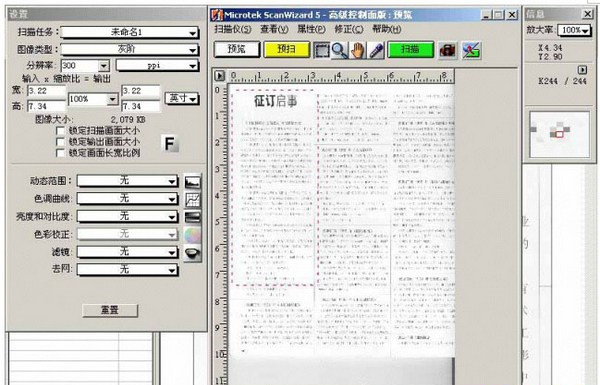Click the 征订启事 headline in preview
The width and height of the screenshot is (600, 385).
(275, 101)
